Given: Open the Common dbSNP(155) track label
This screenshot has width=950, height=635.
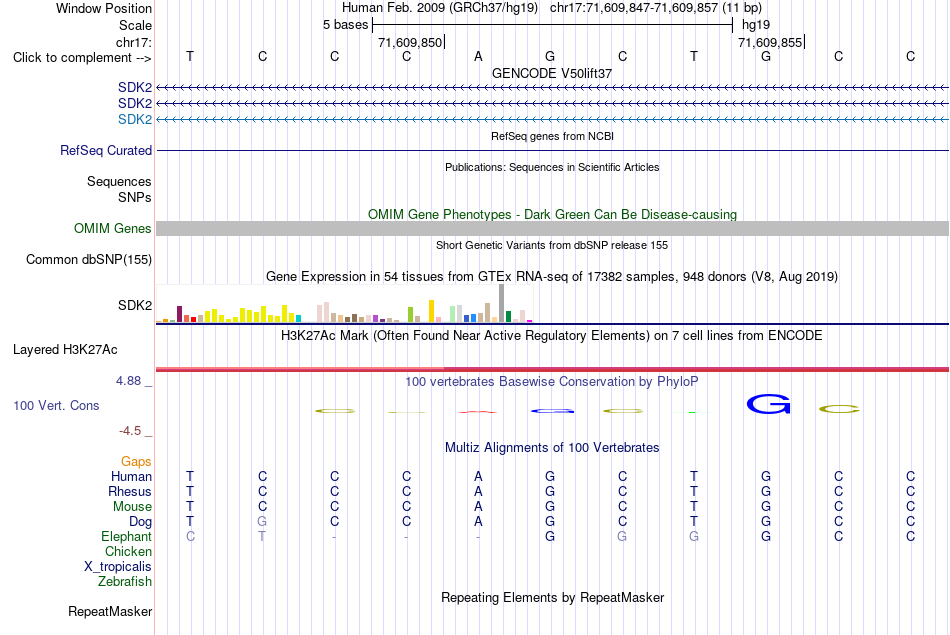Looking at the screenshot, I should click(x=88, y=259).
